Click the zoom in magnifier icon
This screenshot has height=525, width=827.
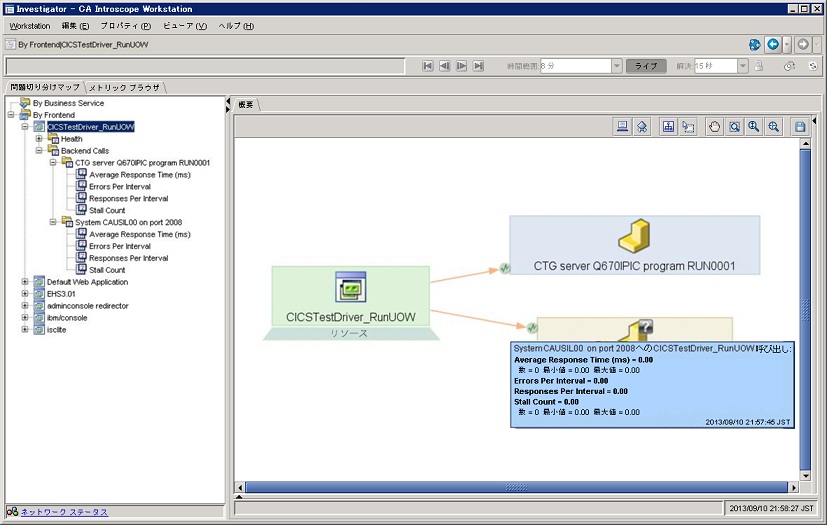coord(773,127)
